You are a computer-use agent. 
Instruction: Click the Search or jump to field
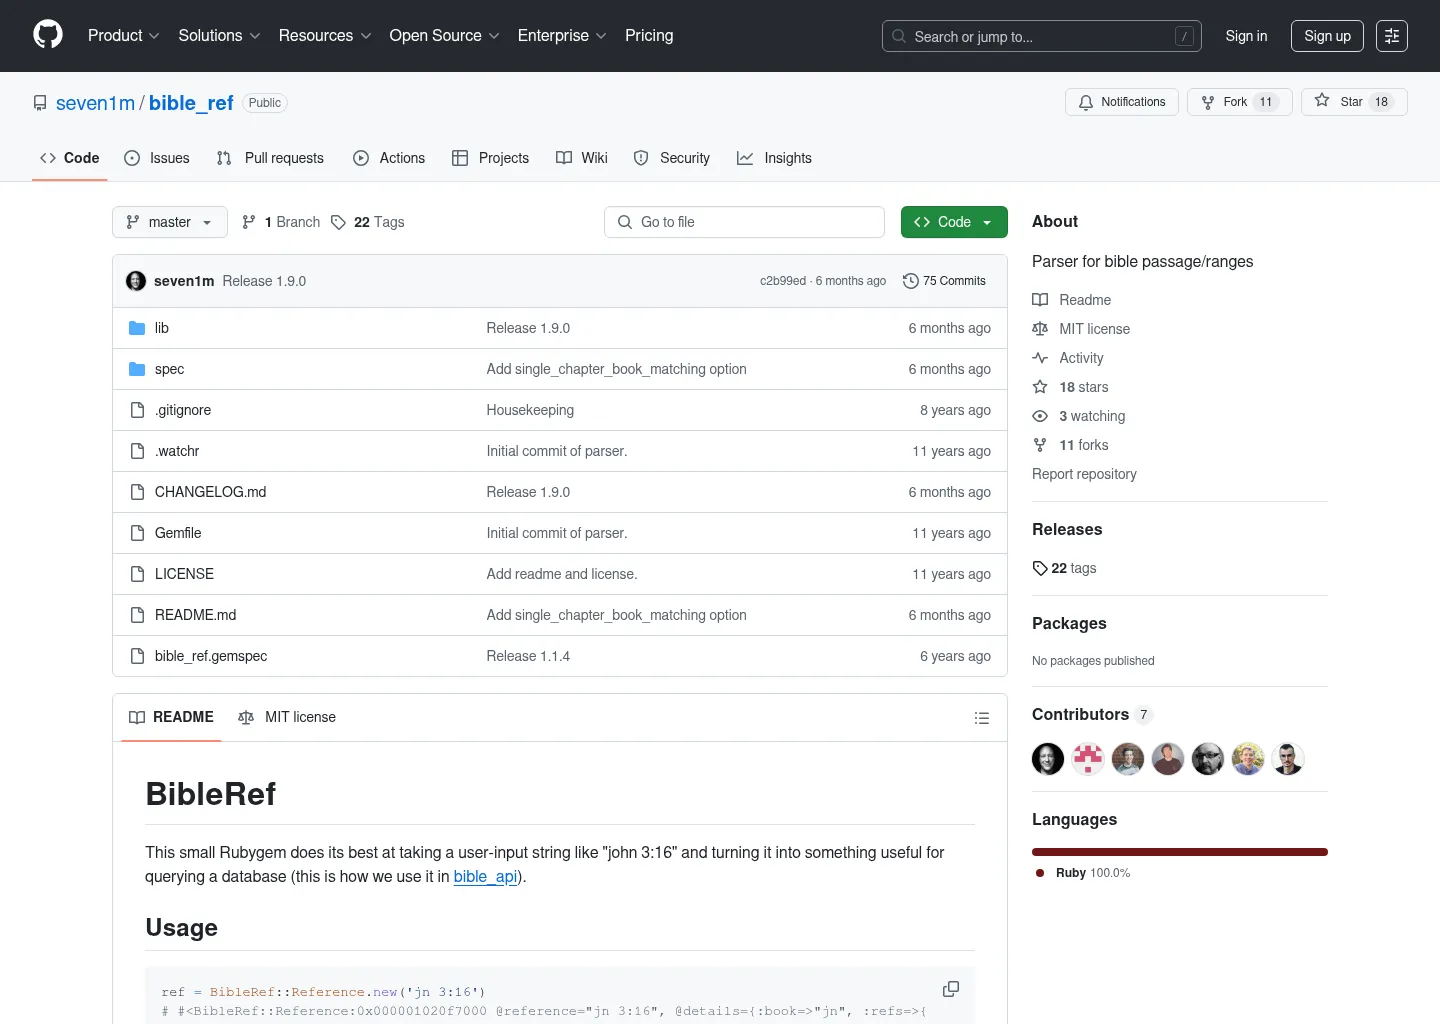(1041, 36)
